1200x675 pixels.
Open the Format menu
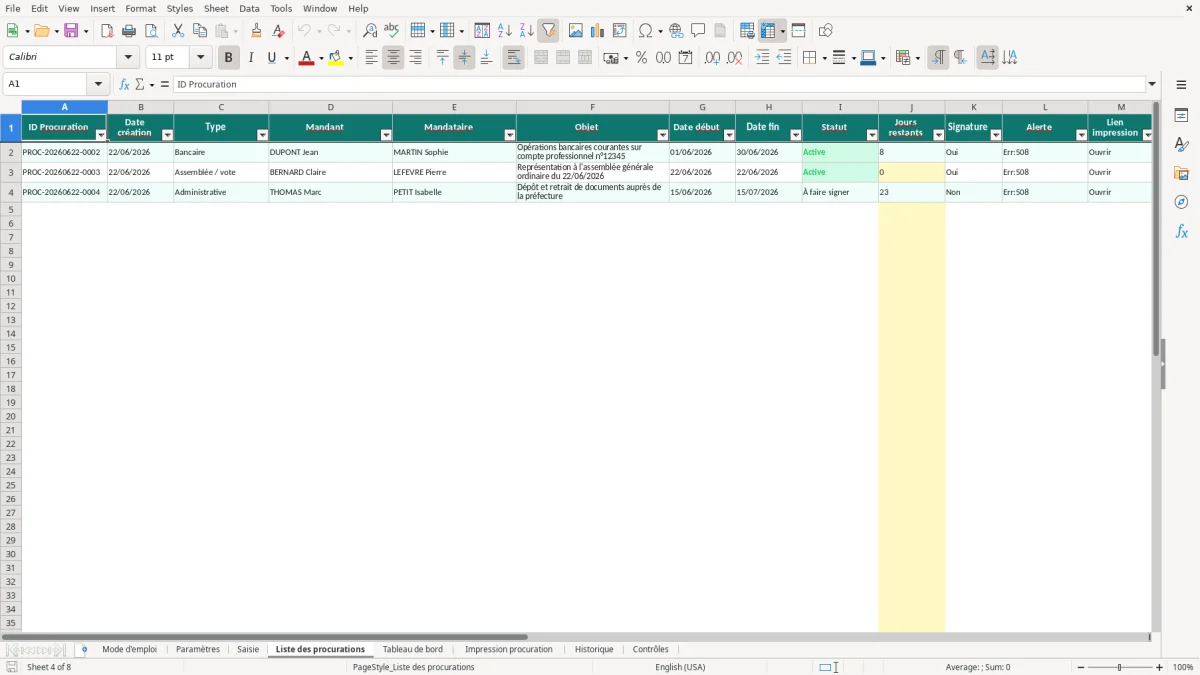tap(141, 8)
